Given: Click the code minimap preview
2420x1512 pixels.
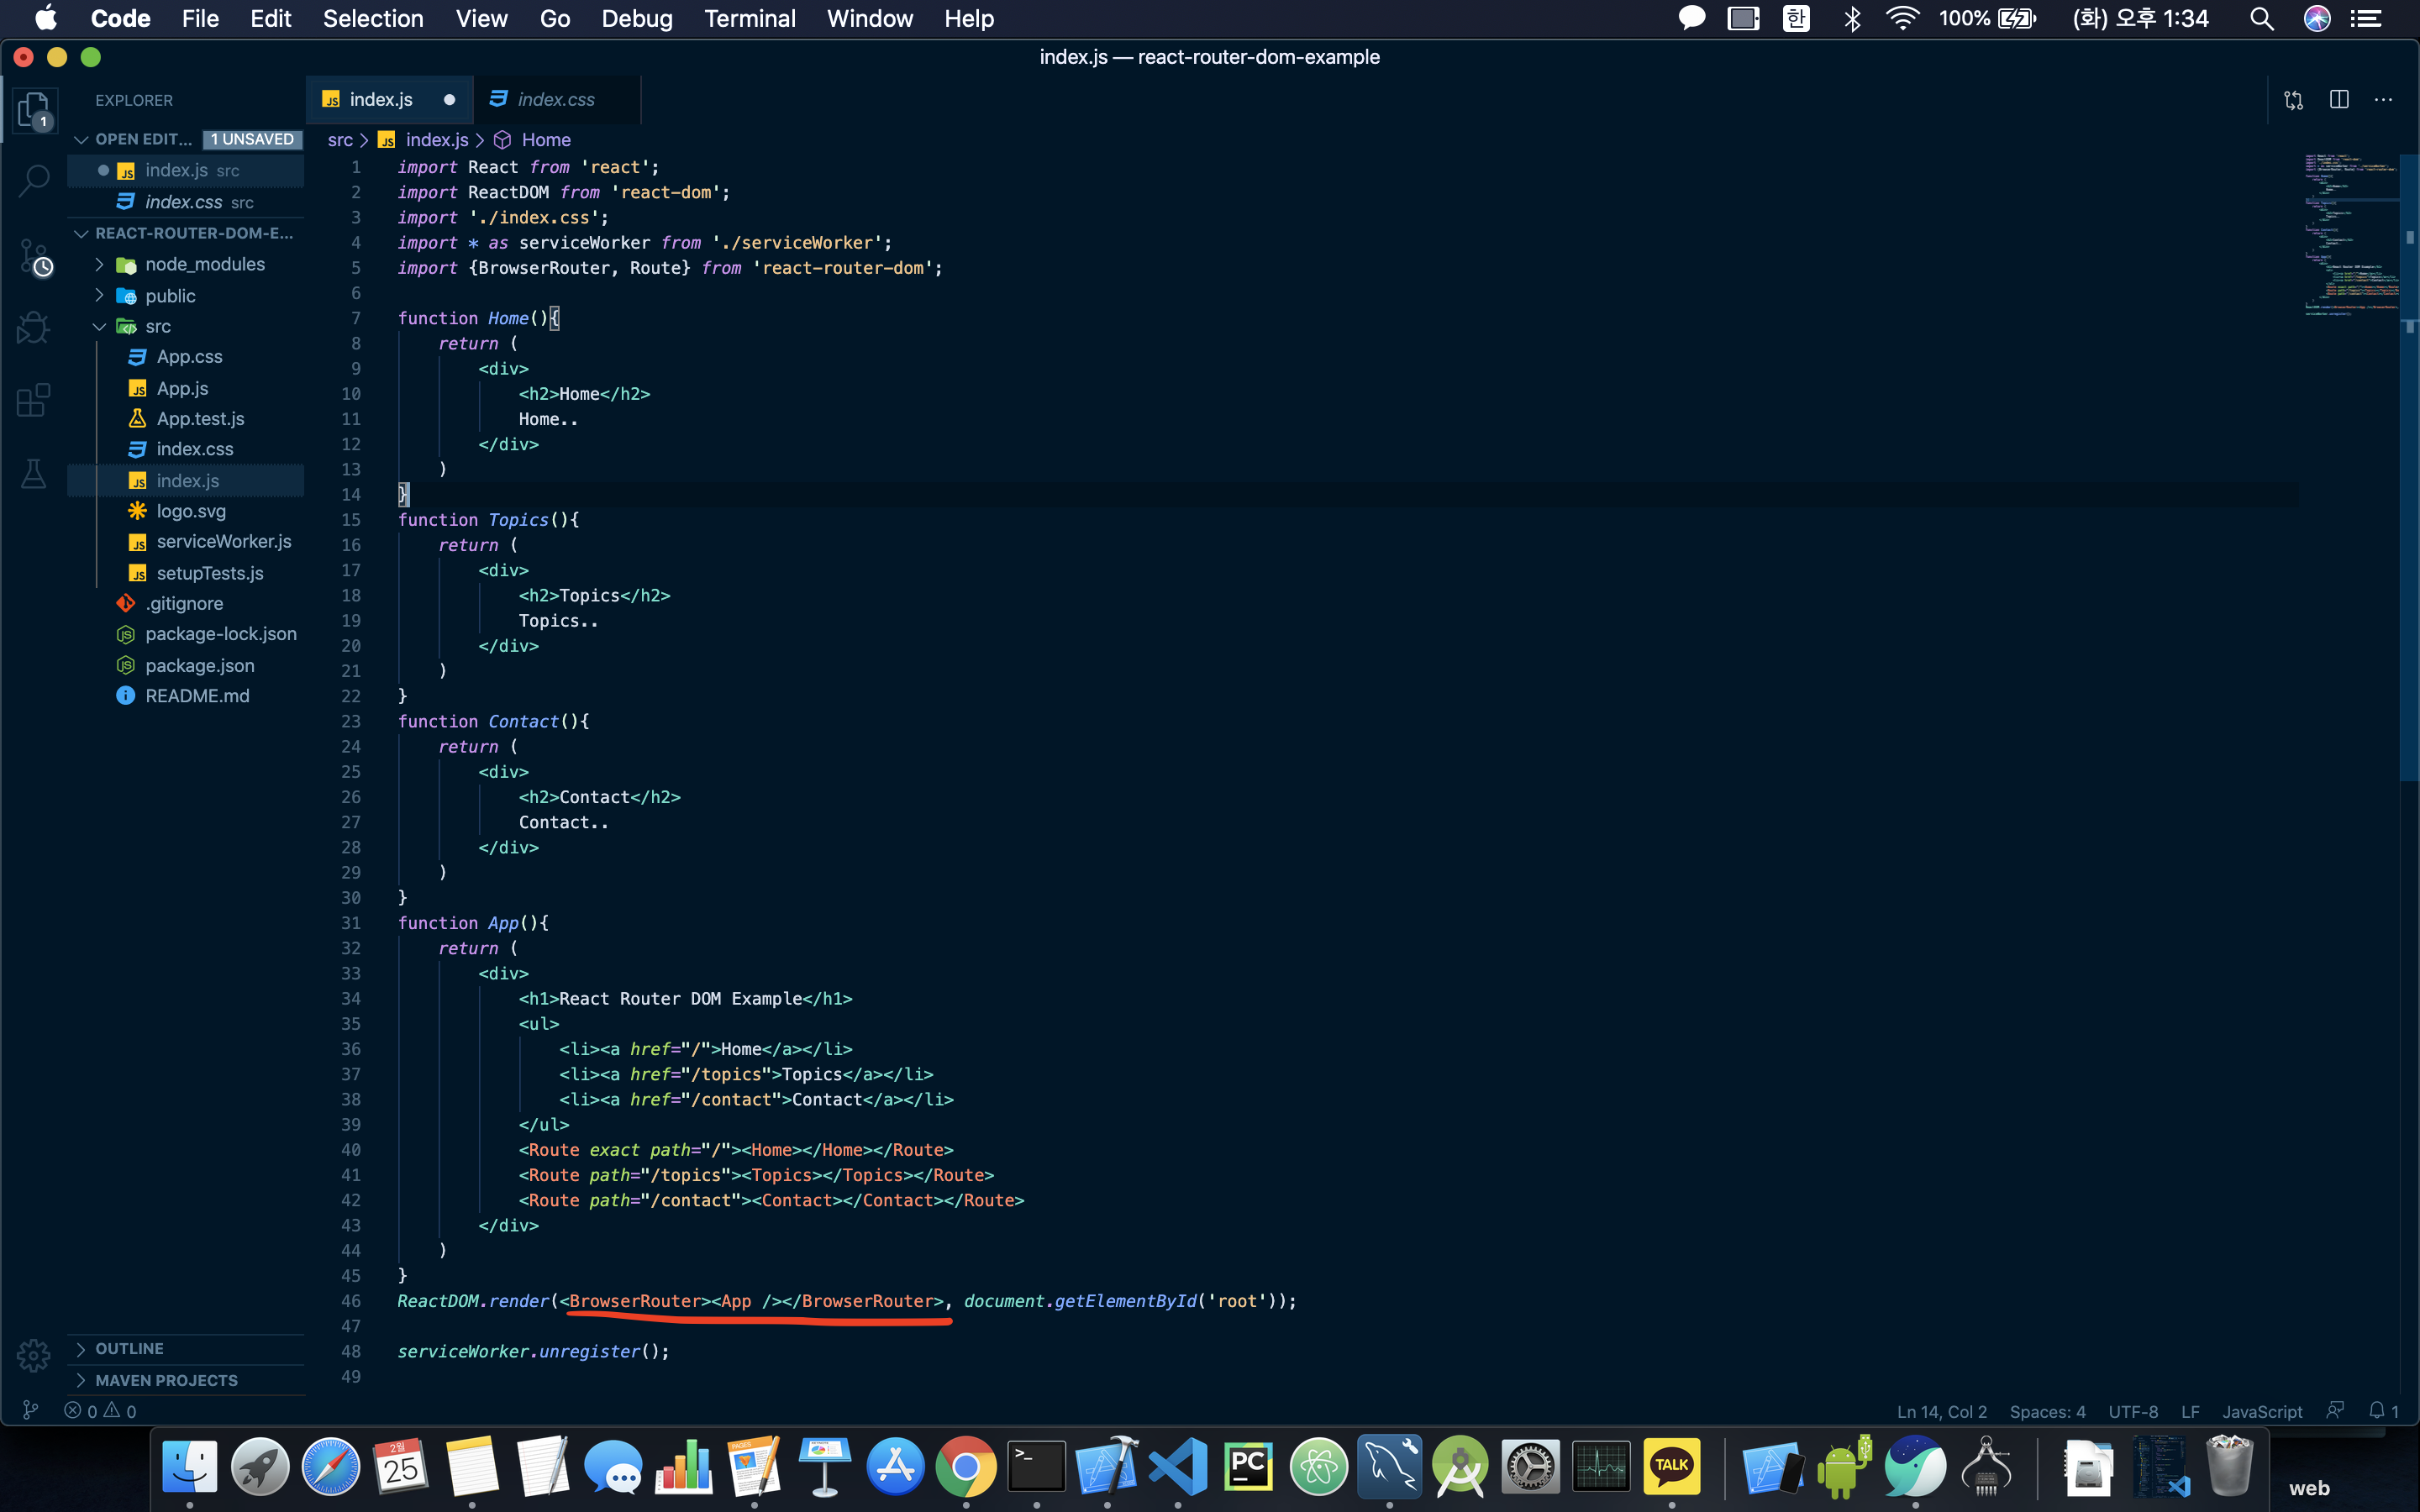Looking at the screenshot, I should (x=2350, y=235).
